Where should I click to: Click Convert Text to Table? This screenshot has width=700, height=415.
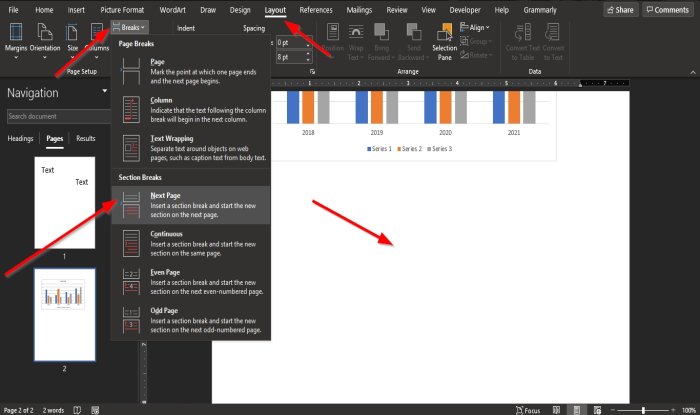522,42
